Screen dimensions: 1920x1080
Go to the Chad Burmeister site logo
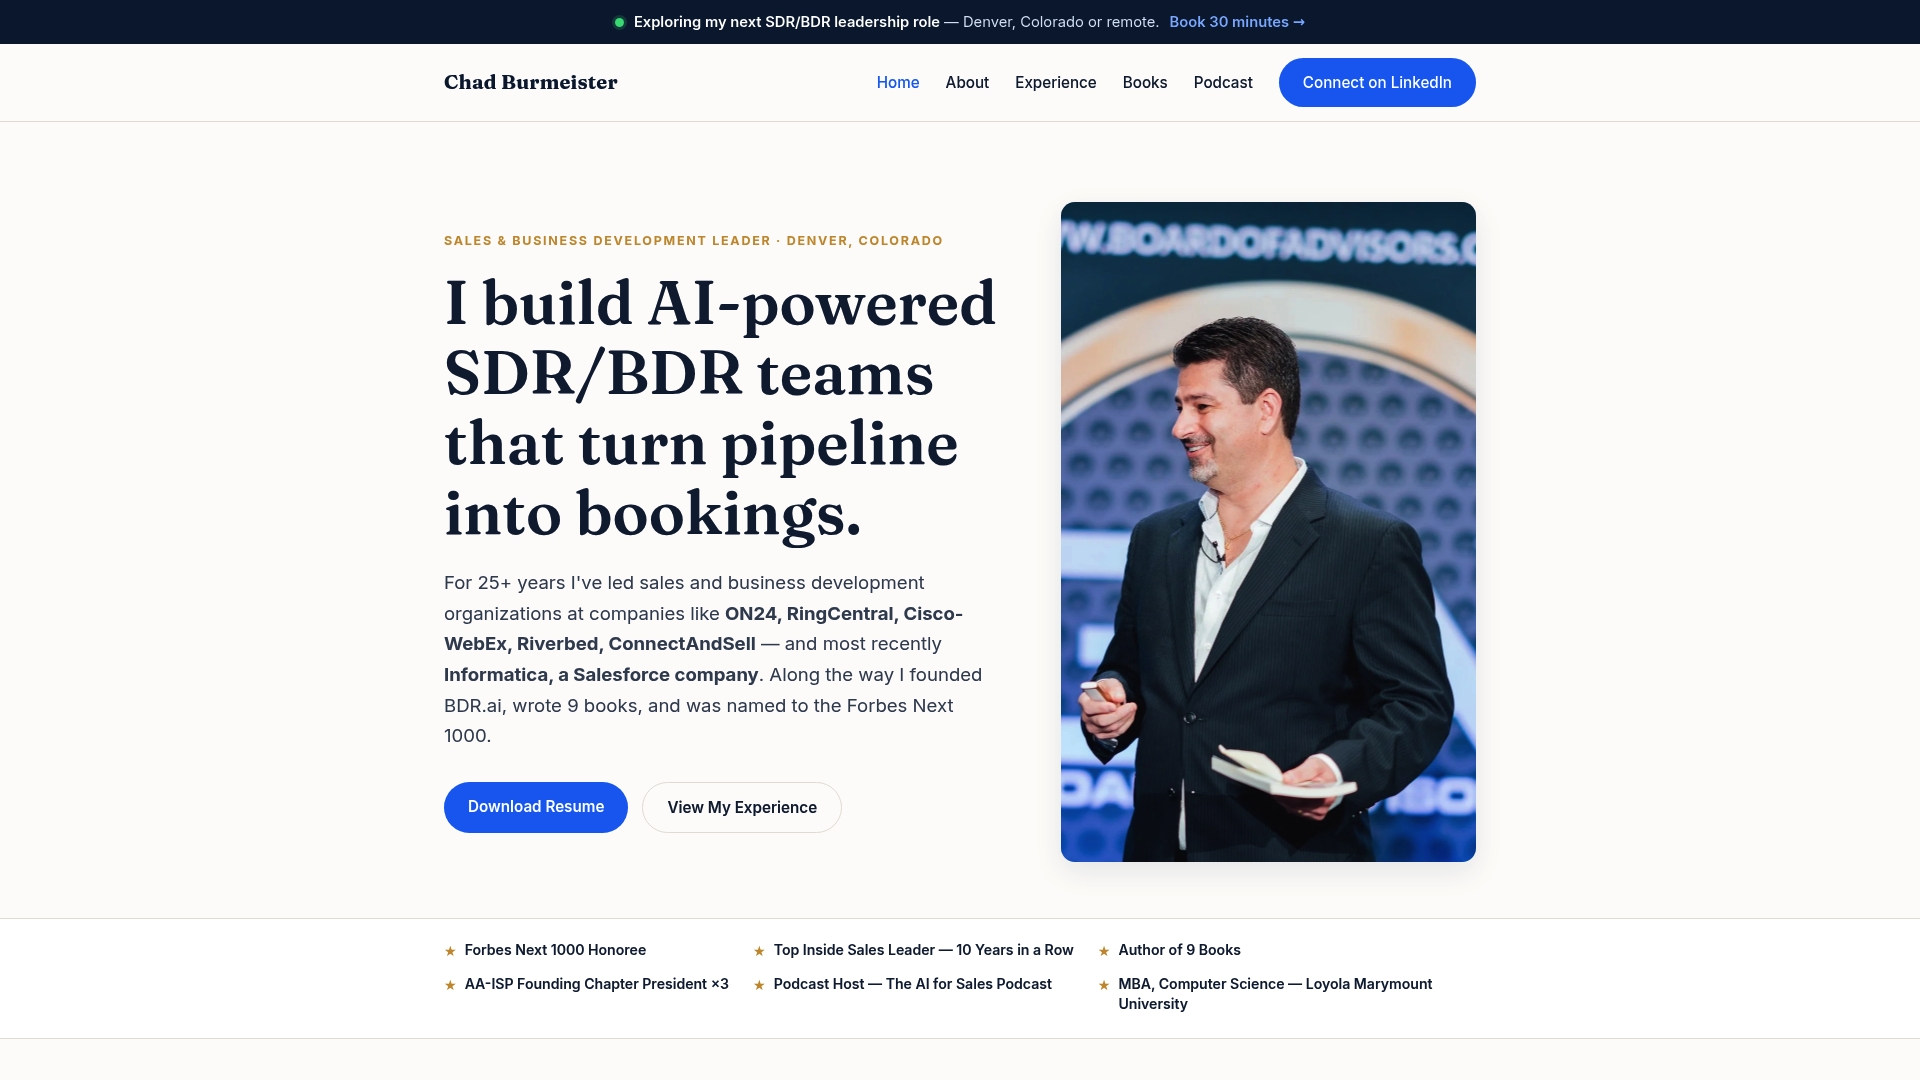(x=531, y=82)
